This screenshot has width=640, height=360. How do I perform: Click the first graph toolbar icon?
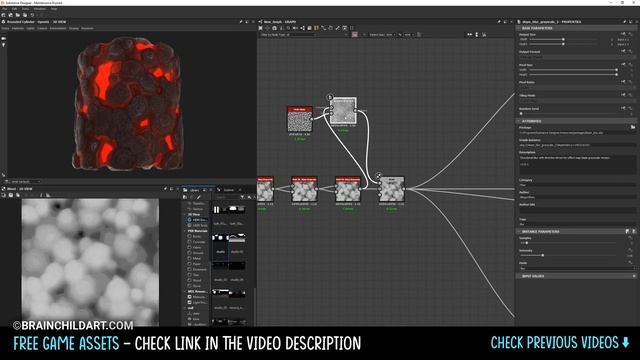[x=260, y=28]
